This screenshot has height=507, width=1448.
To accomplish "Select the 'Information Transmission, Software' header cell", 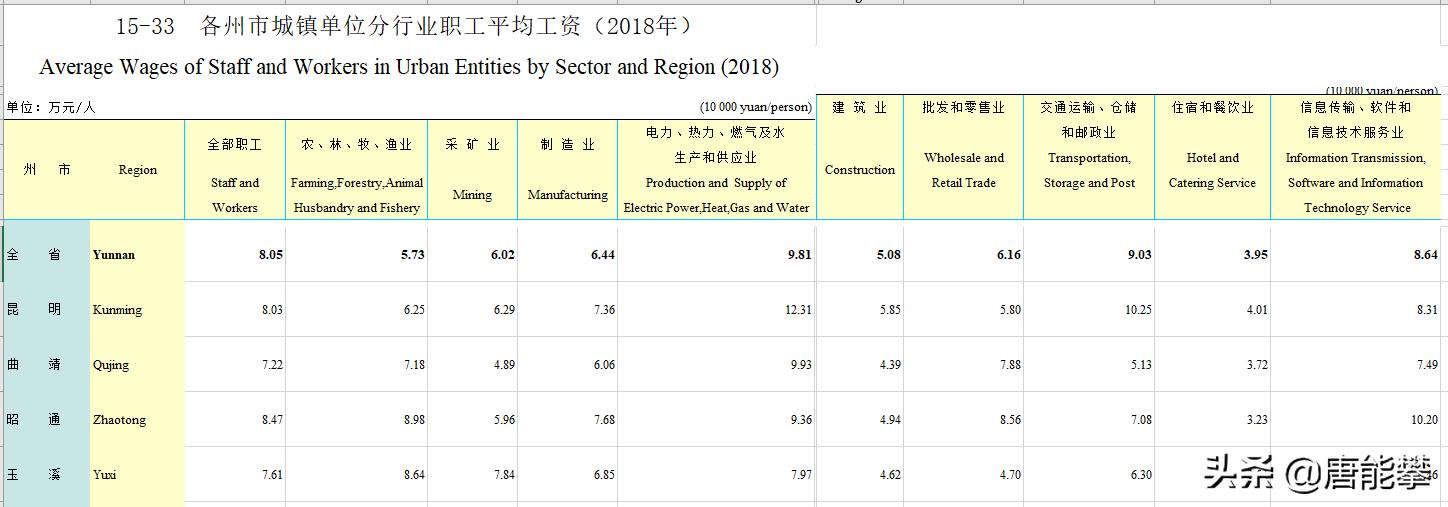I will click(x=1356, y=158).
